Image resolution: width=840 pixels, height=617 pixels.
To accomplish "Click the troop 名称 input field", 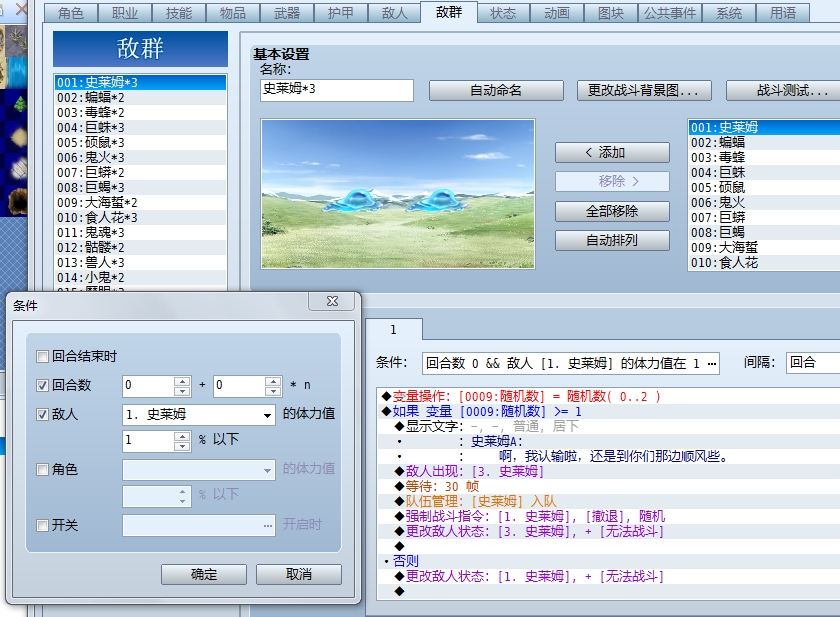I will 337,90.
